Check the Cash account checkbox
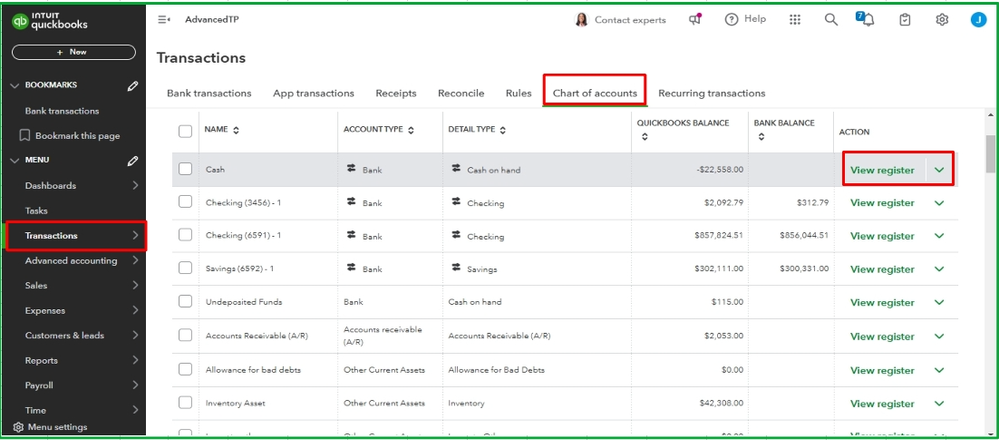Viewport: 999px width, 440px height. coord(185,169)
